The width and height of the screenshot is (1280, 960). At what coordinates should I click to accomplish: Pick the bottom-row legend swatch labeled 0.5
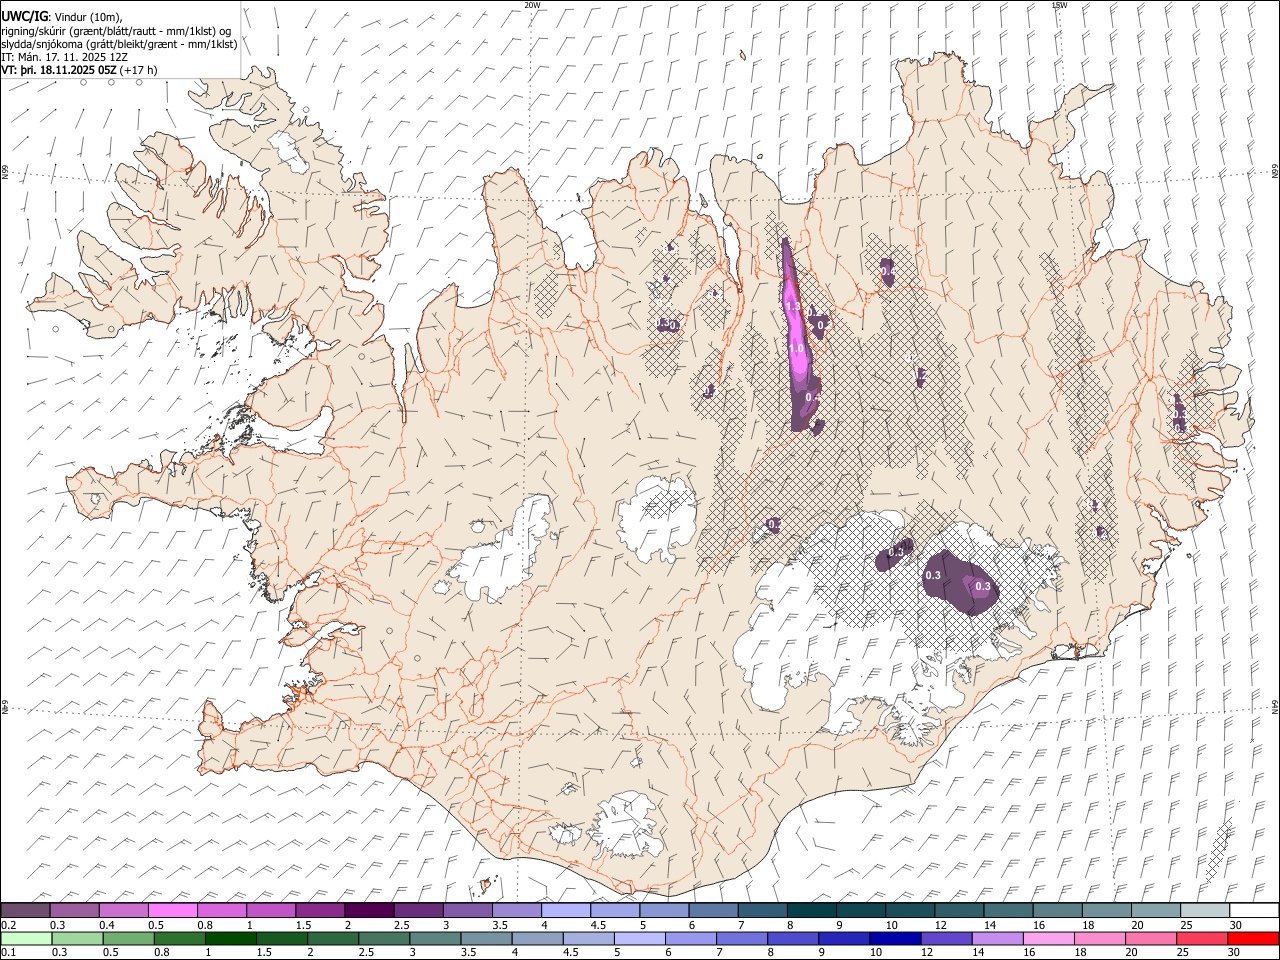(x=128, y=938)
